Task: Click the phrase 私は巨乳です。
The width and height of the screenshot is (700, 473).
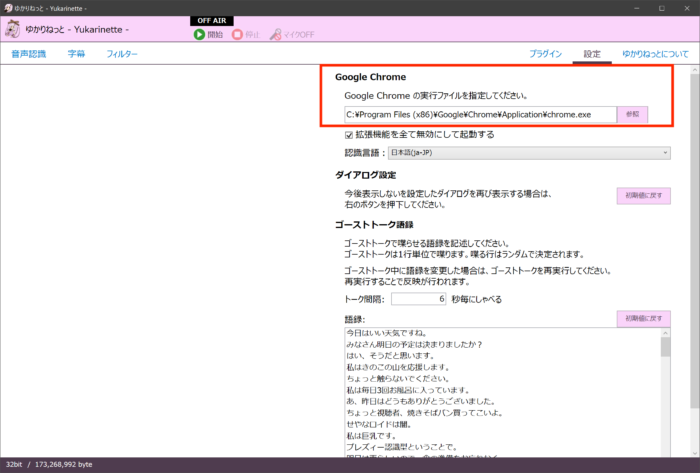Action: click(371, 436)
